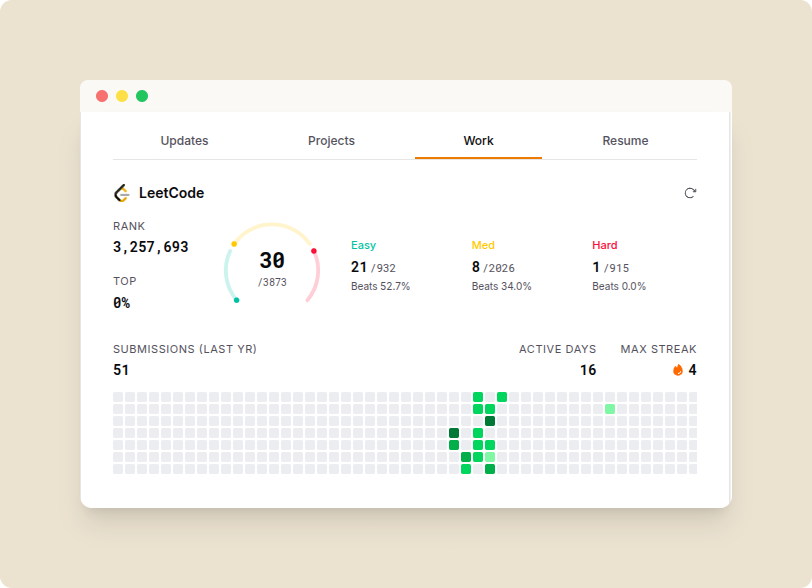Viewport: 812px width, 588px height.
Task: Click the yellow minimize window dot
Action: click(x=122, y=96)
